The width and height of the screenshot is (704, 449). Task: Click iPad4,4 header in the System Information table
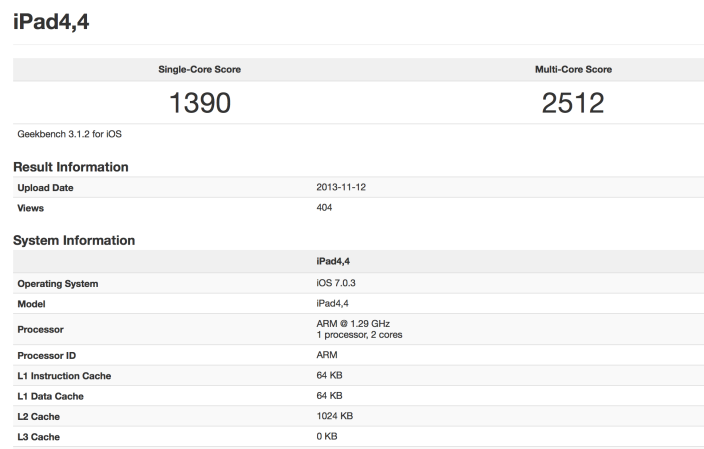click(x=332, y=262)
